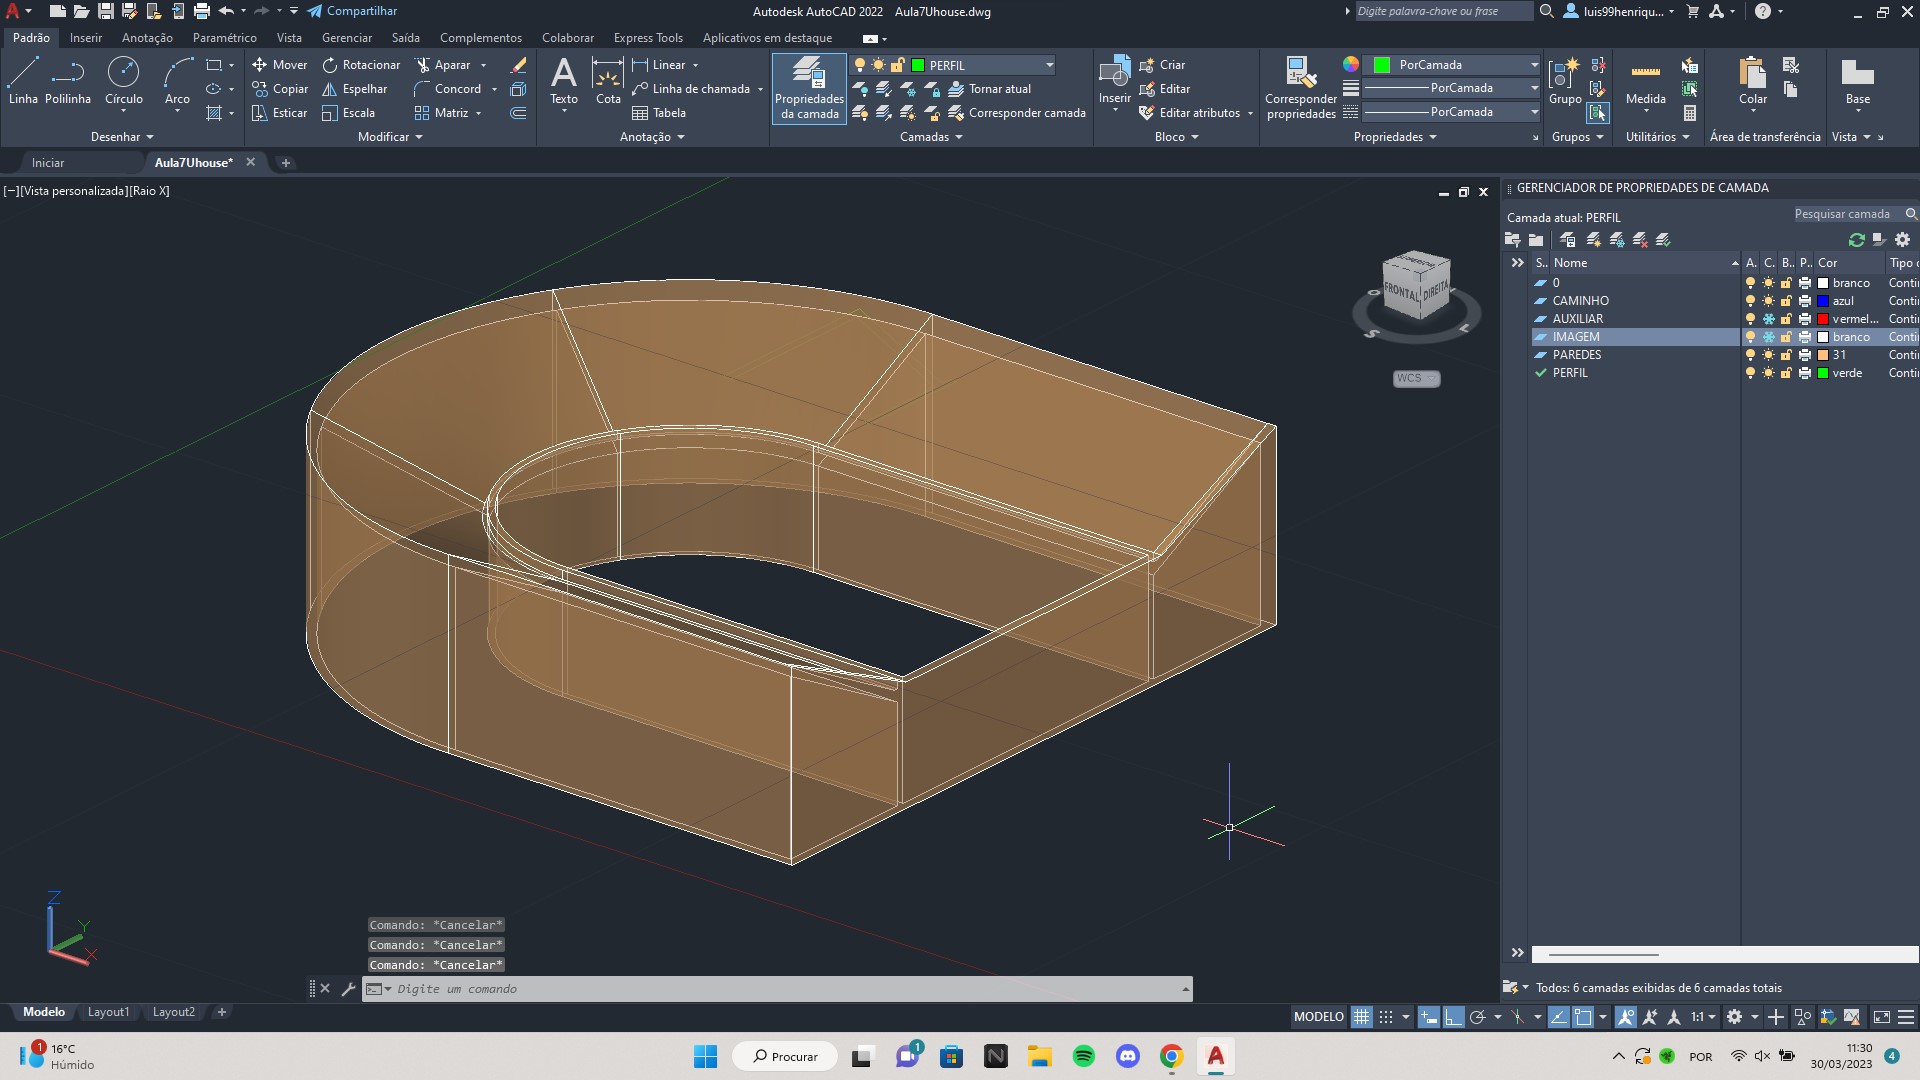Toggle grid display in status bar
Screen dimensions: 1920x1080
click(x=1361, y=1017)
